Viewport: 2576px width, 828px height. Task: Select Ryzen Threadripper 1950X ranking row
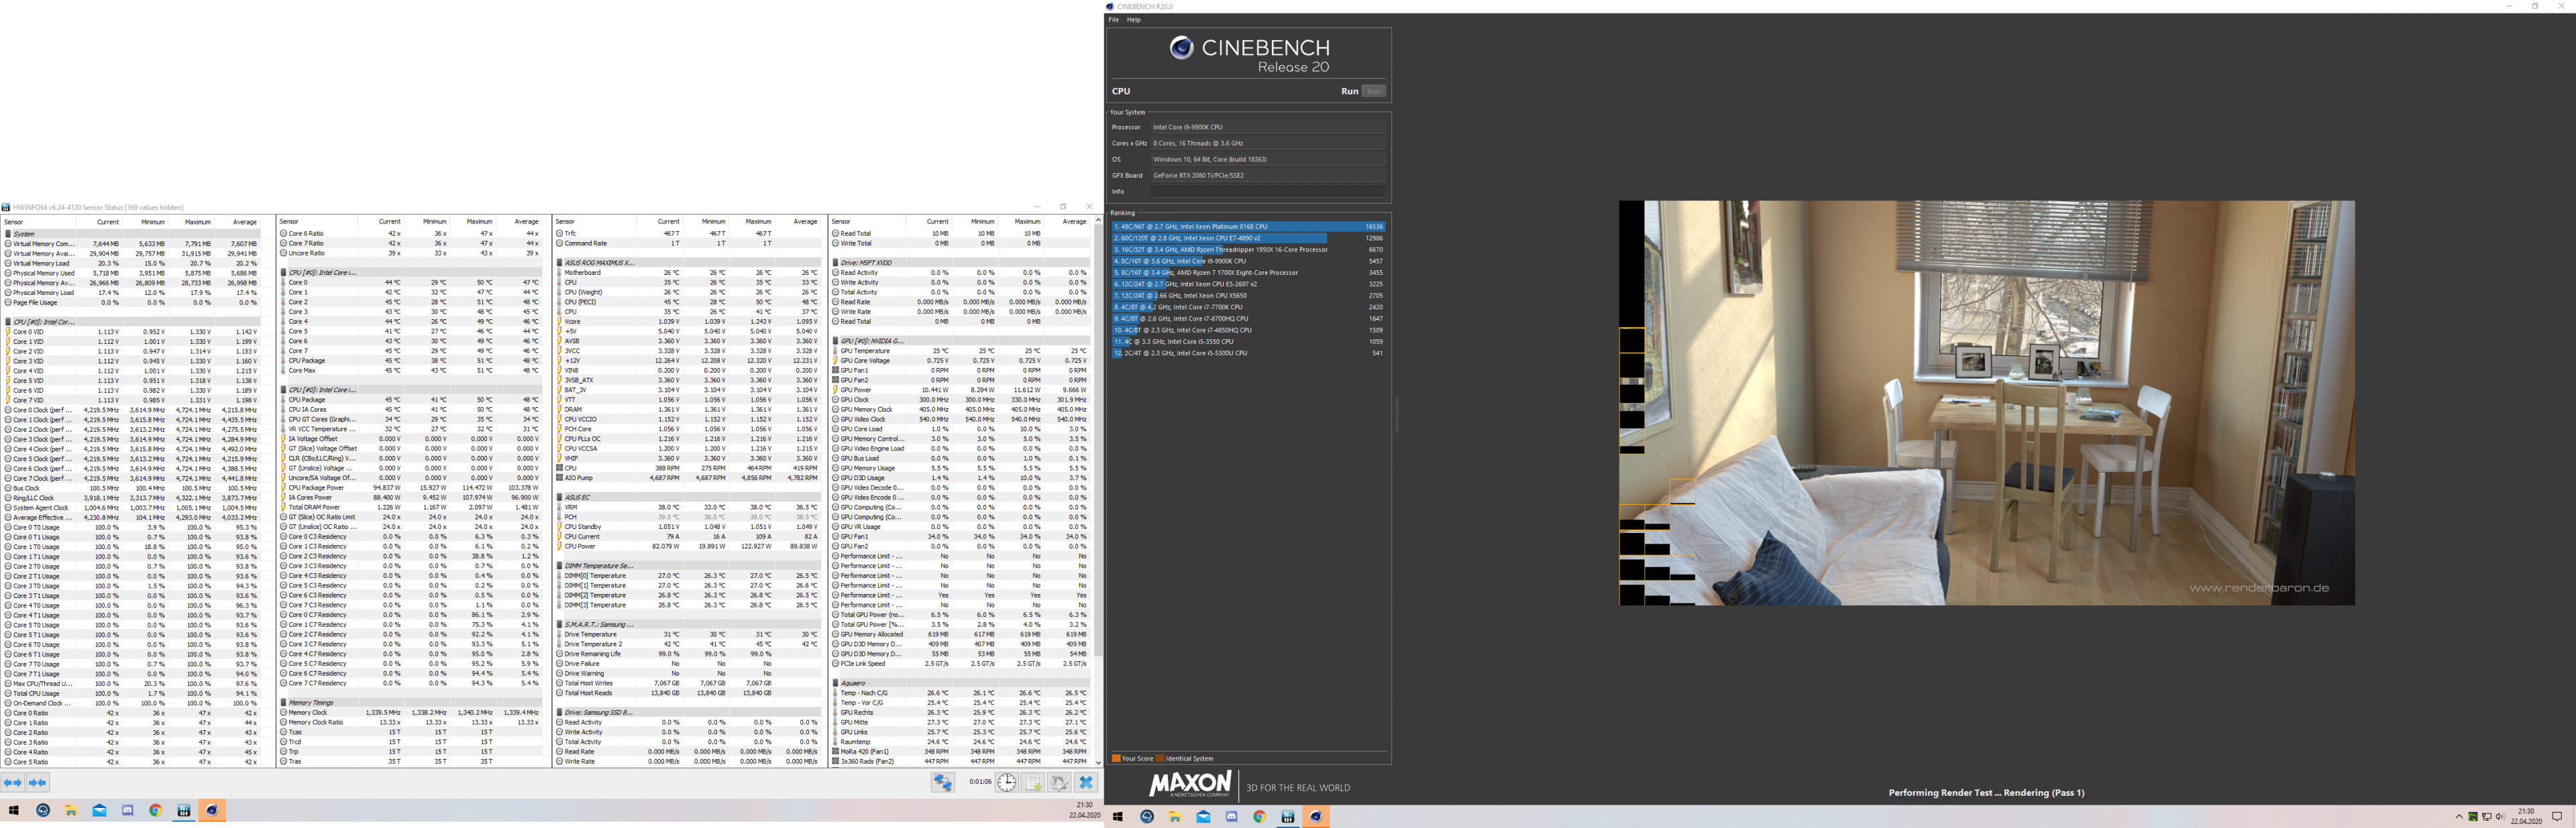coord(1247,250)
